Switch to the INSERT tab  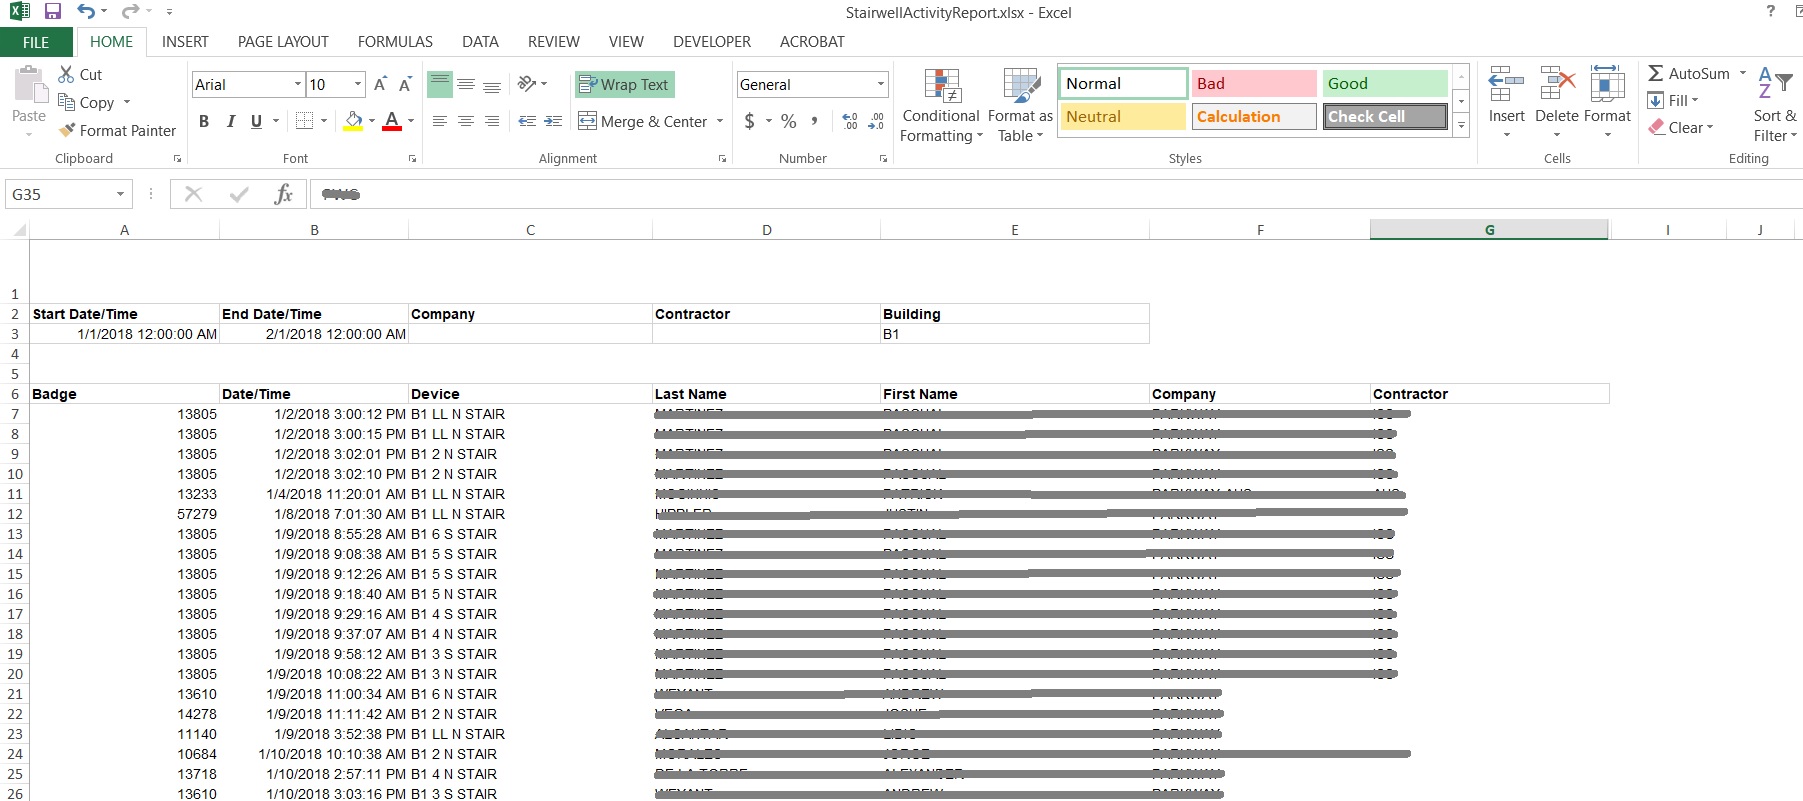click(x=185, y=42)
